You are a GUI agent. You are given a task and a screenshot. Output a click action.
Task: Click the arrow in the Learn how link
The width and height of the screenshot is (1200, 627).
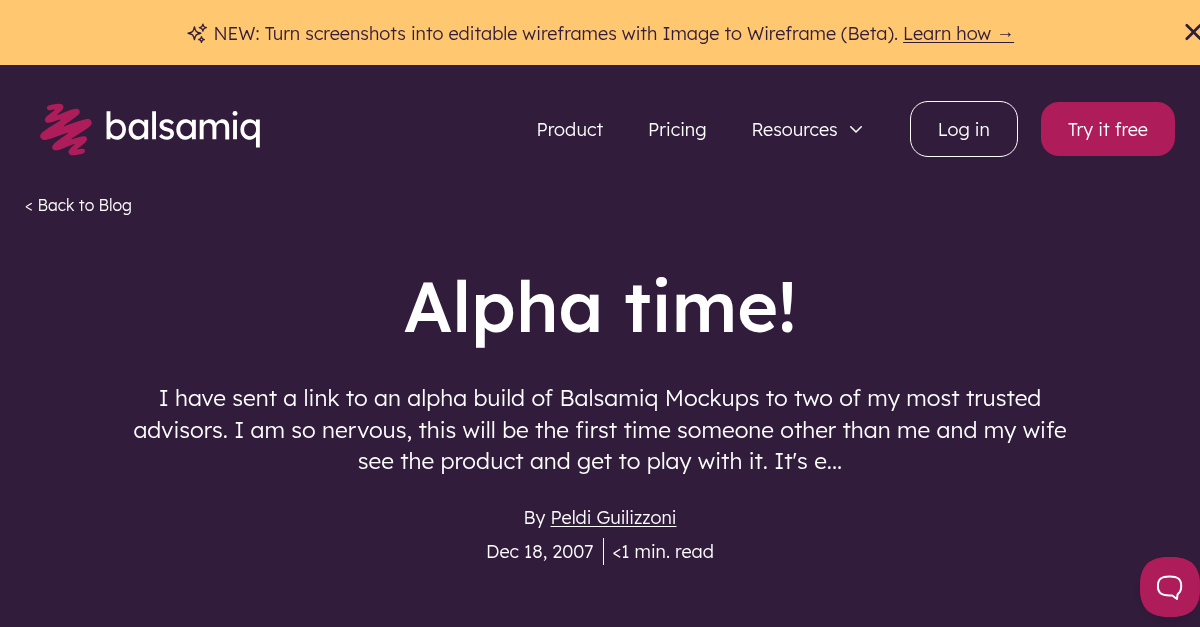point(1005,33)
